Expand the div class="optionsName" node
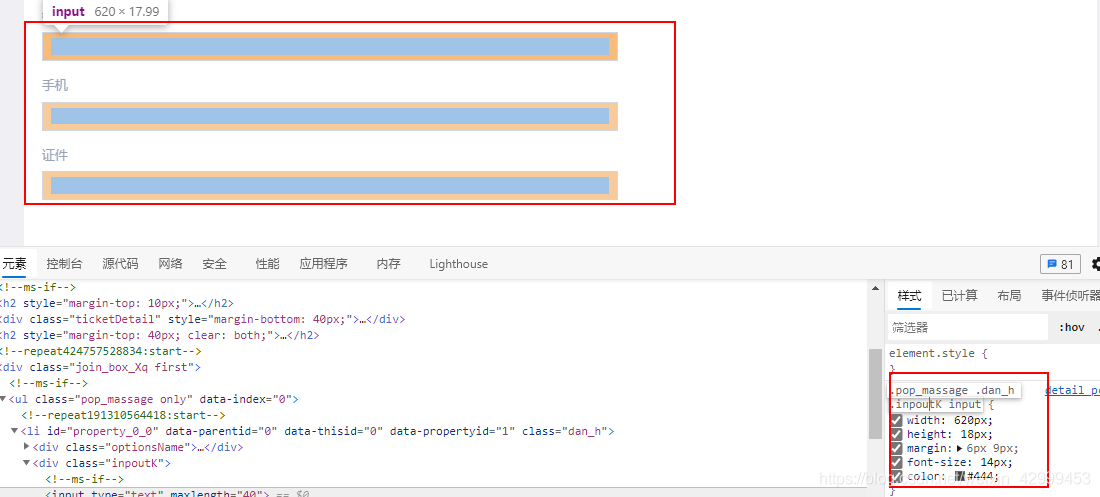Screen dimensions: 1100x497 pyautogui.click(x=27, y=446)
